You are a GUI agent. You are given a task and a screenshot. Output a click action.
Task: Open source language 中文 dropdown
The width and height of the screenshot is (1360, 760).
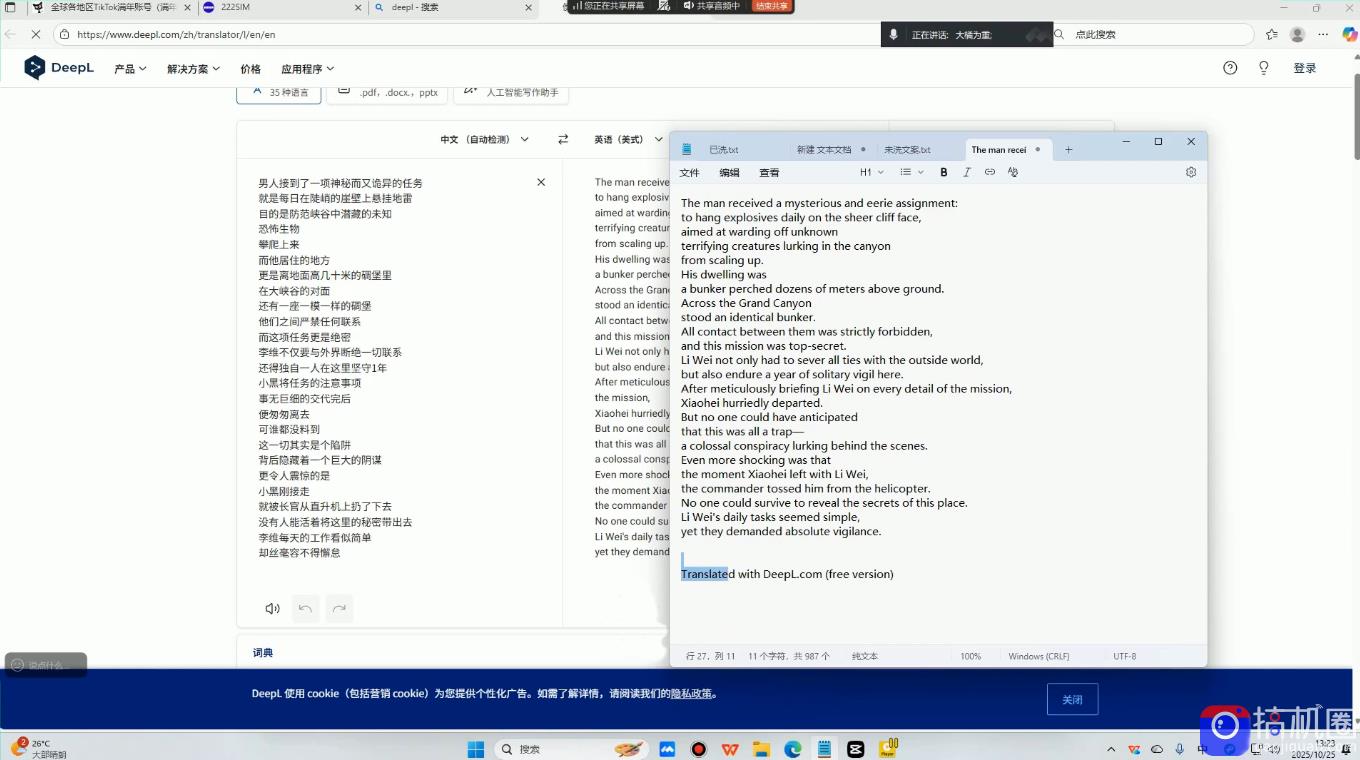(x=484, y=139)
